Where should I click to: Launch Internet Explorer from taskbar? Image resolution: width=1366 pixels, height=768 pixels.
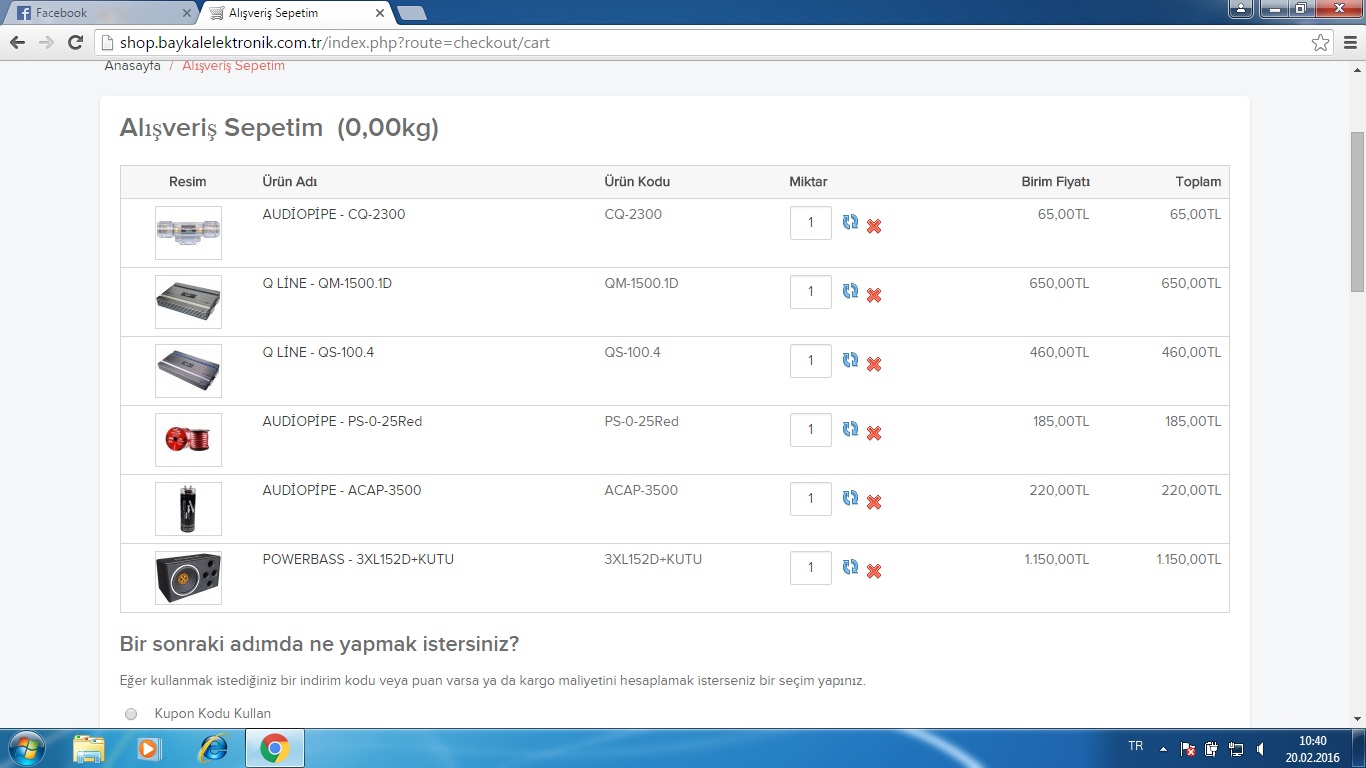point(213,748)
